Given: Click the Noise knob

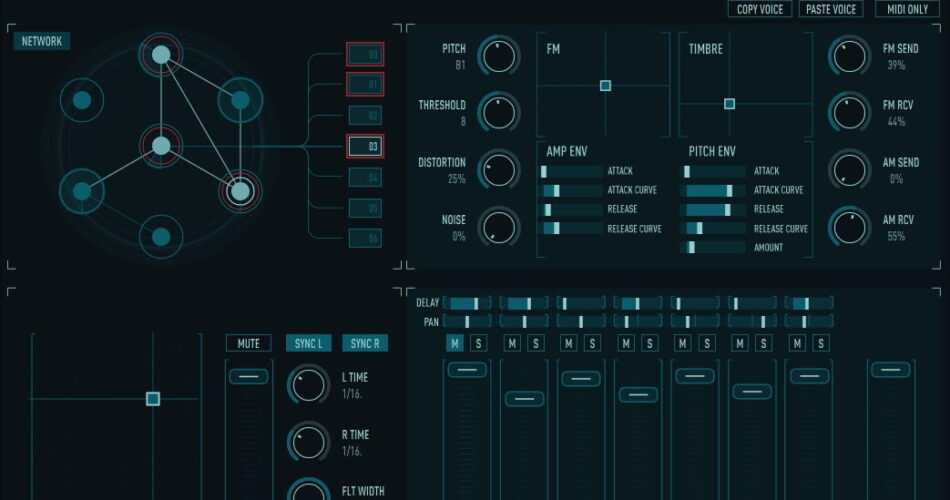Looking at the screenshot, I should tap(499, 226).
